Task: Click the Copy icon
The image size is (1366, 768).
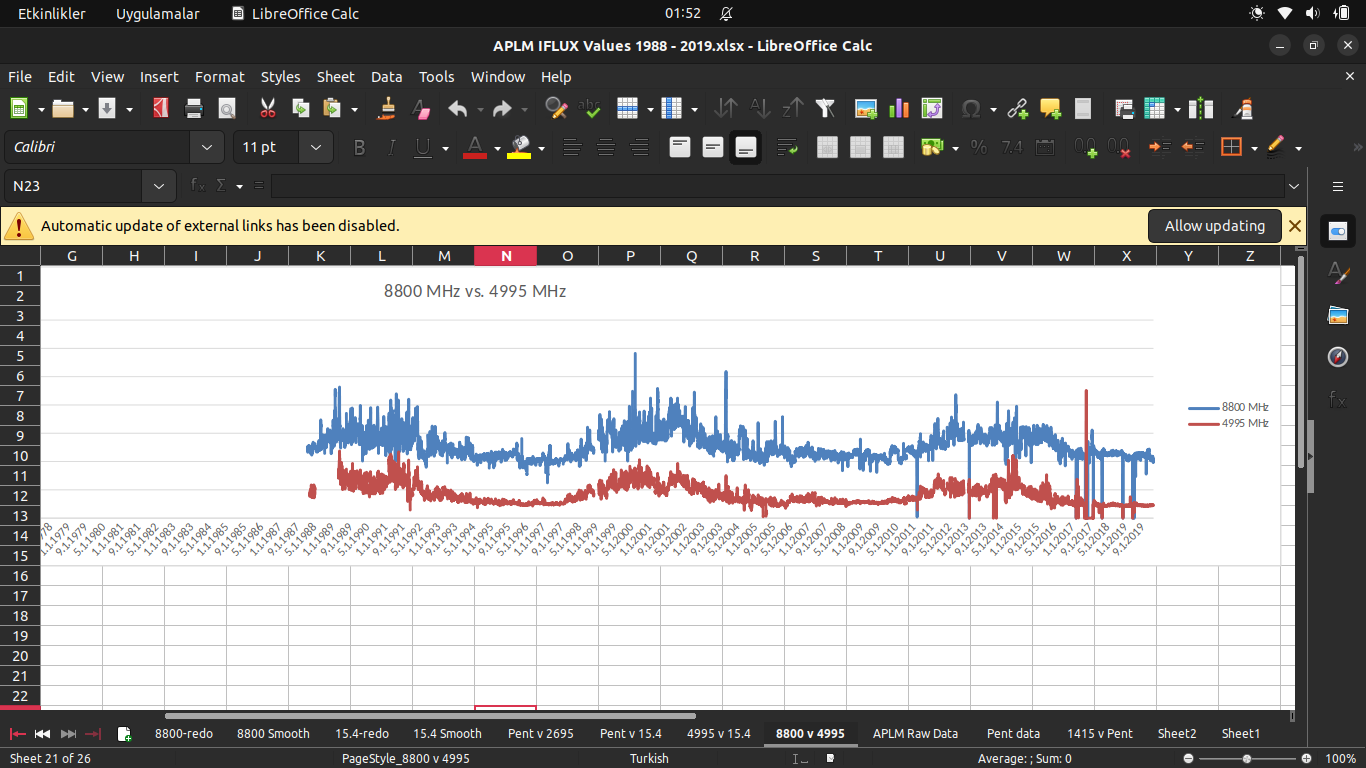Action: (300, 109)
